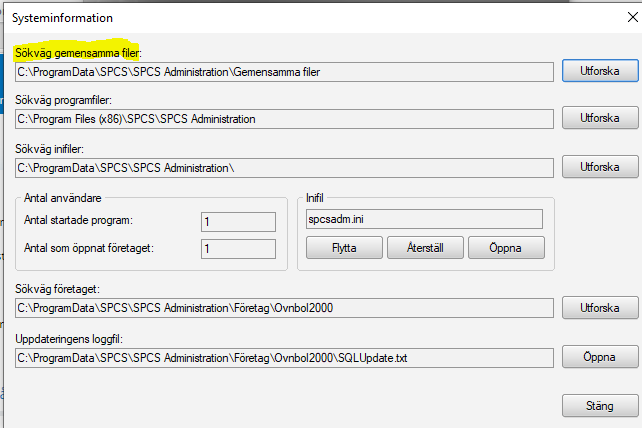Click into the Sökväg infiler text box

tap(284, 167)
